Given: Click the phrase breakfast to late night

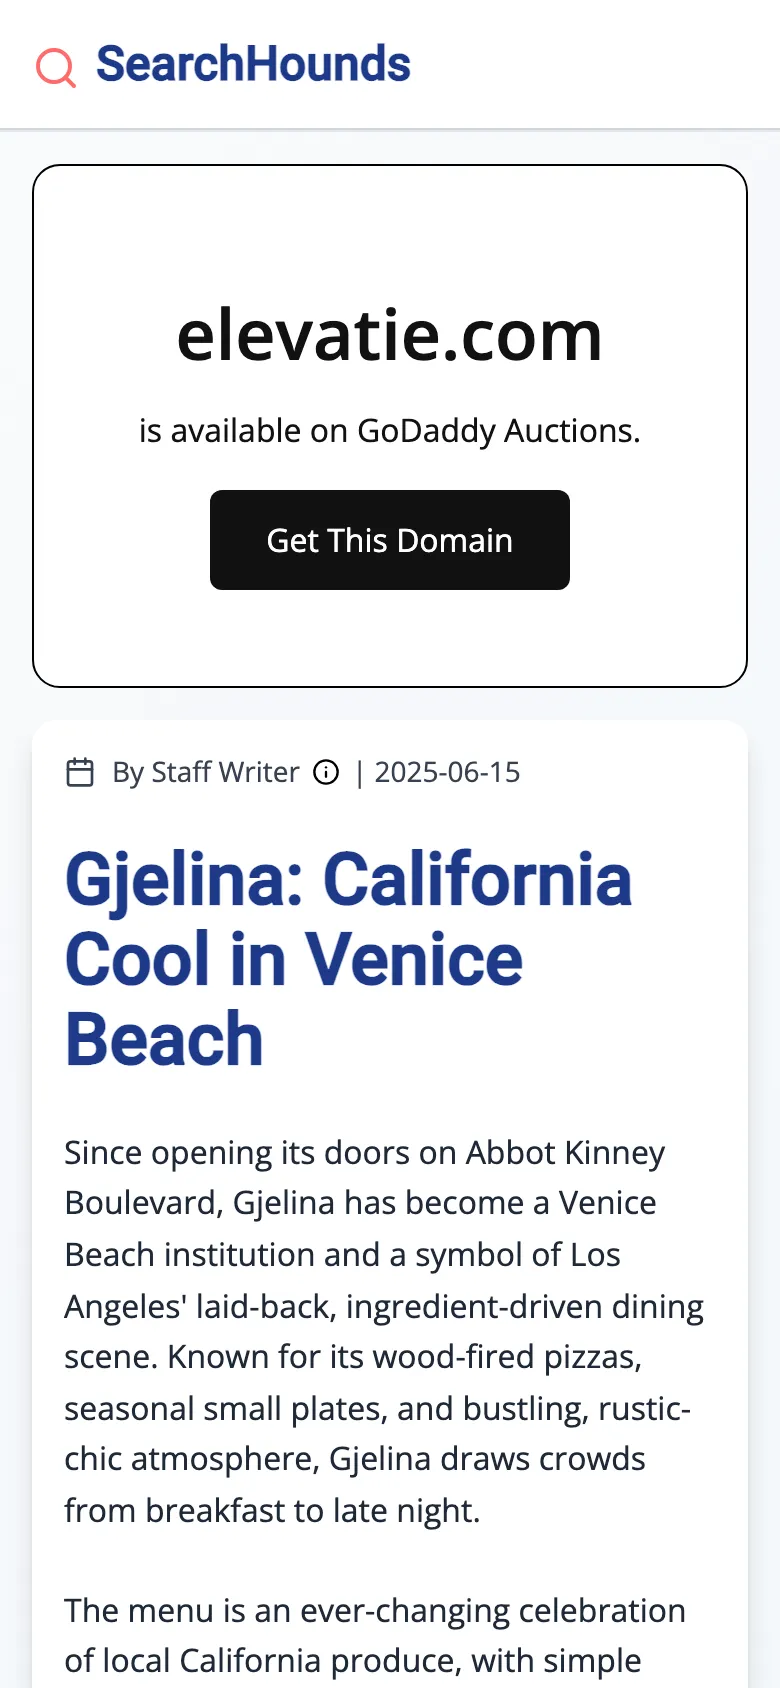Looking at the screenshot, I should [x=312, y=1510].
